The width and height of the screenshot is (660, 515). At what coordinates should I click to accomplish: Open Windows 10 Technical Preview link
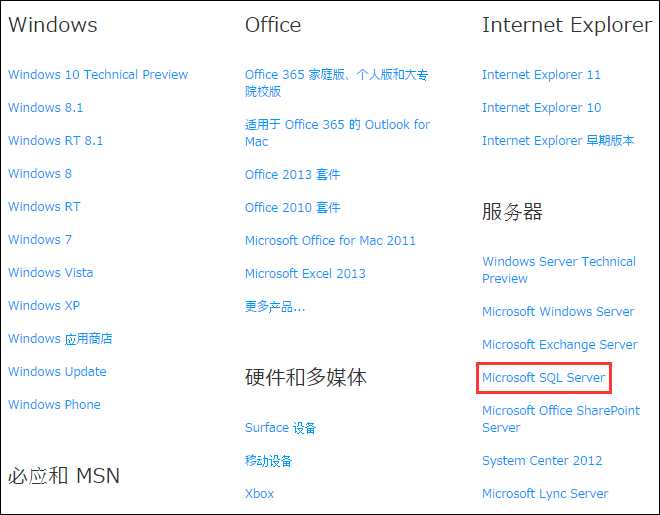pyautogui.click(x=98, y=74)
